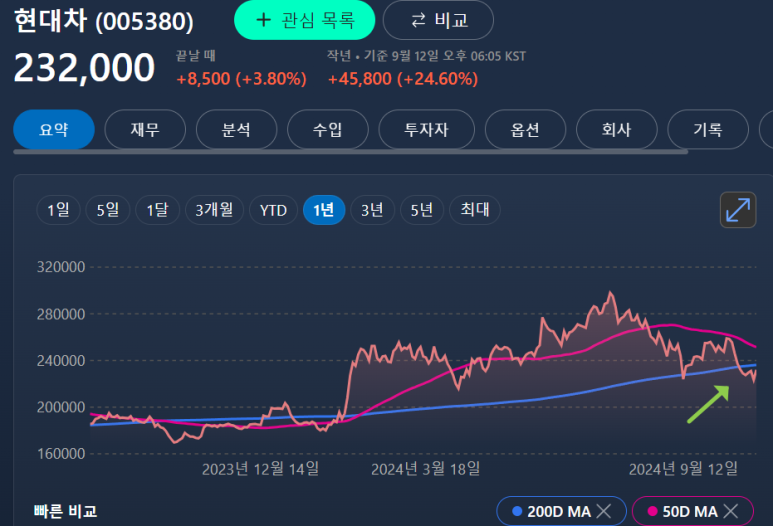Click the 빠른 비교 heading
Image resolution: width=773 pixels, height=526 pixels.
coord(66,511)
